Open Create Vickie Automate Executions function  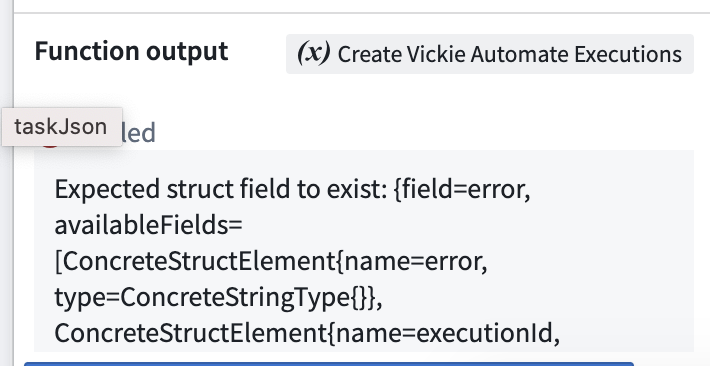(489, 54)
